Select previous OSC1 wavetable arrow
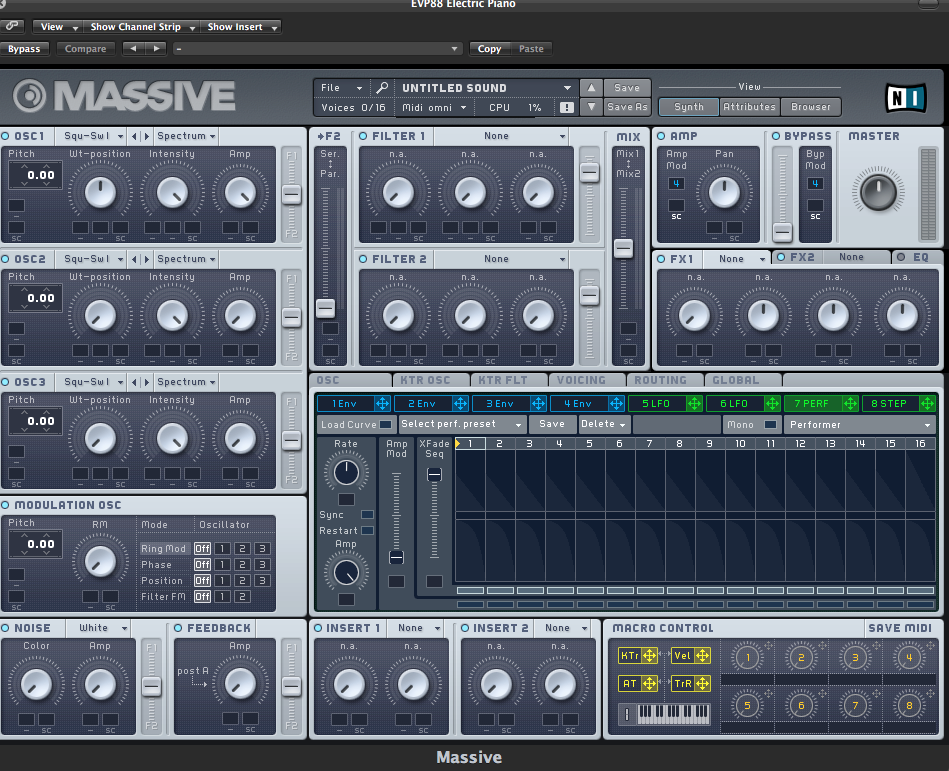949x771 pixels. click(134, 136)
